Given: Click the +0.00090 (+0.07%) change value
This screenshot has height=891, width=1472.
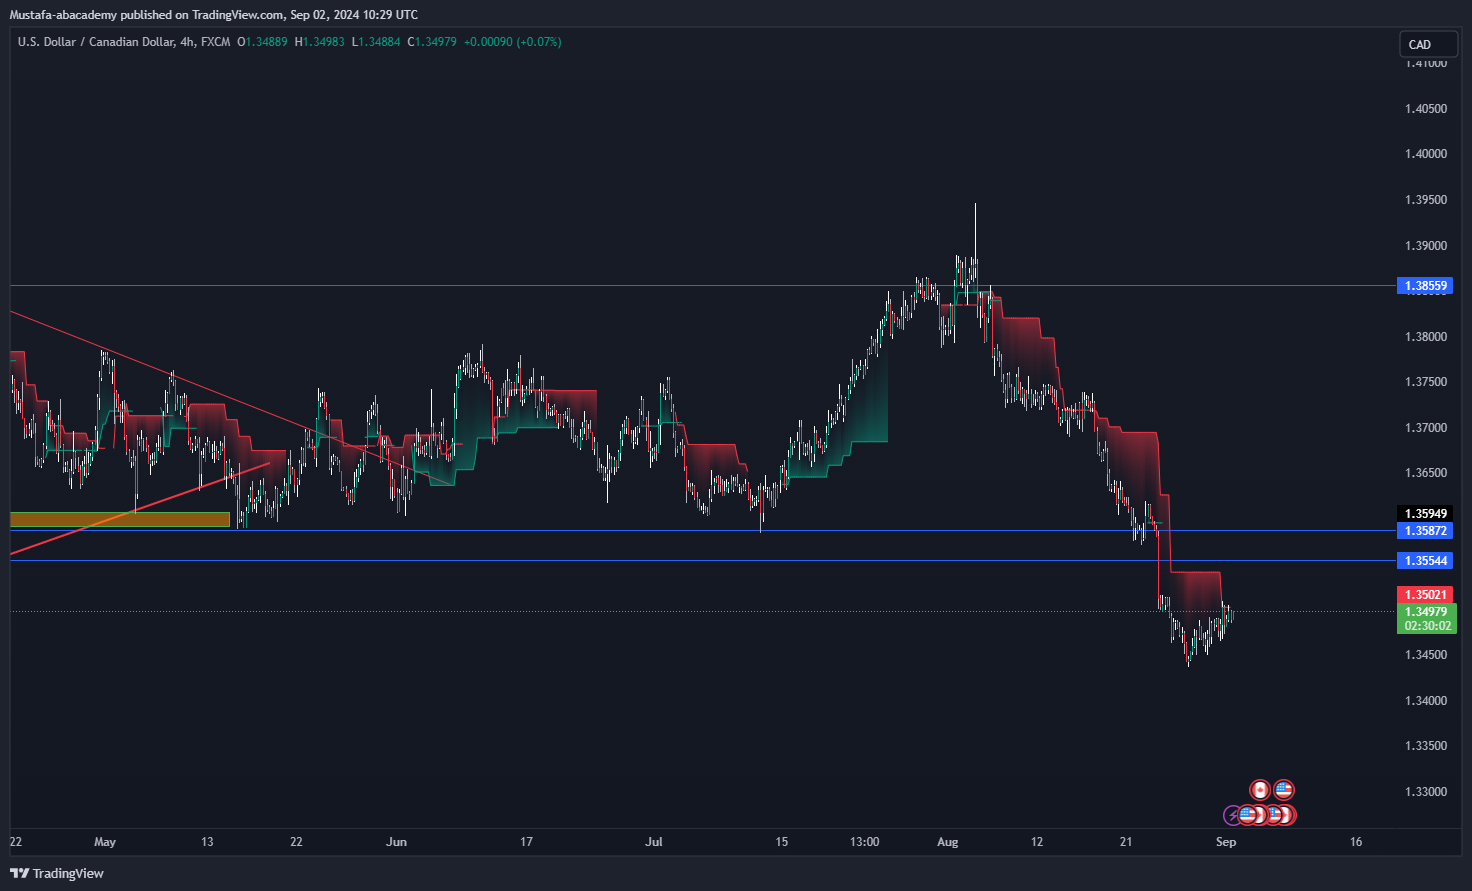Looking at the screenshot, I should point(512,42).
